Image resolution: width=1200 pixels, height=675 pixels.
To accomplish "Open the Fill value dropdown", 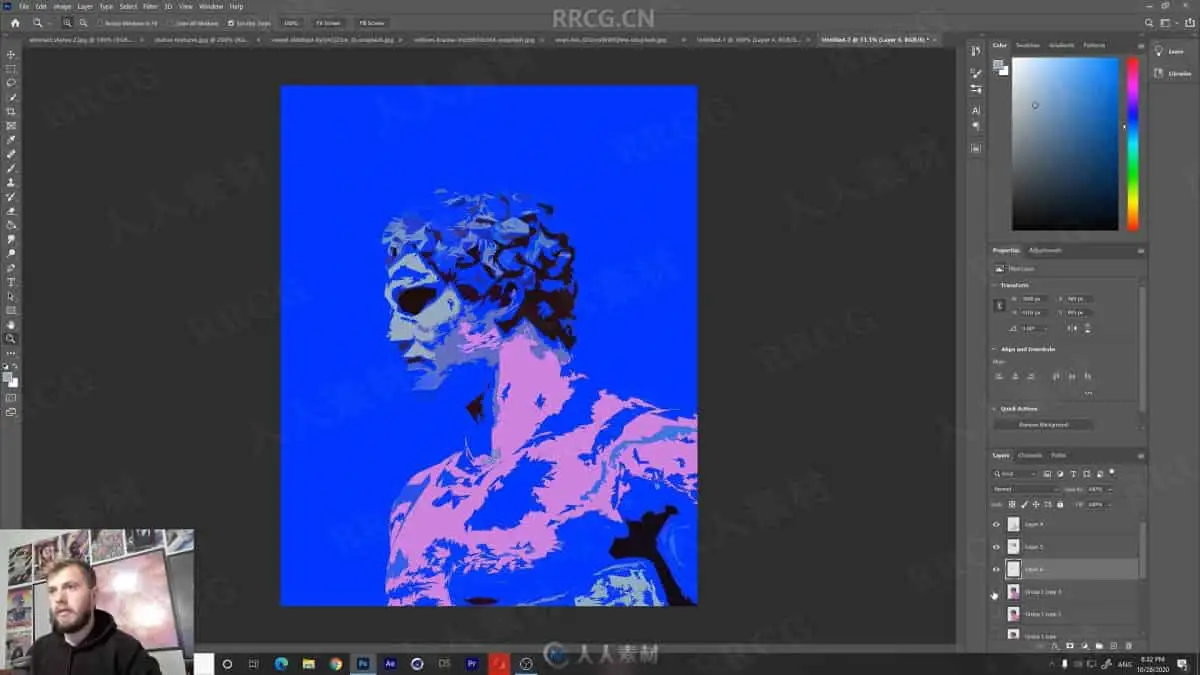I will (x=1110, y=504).
